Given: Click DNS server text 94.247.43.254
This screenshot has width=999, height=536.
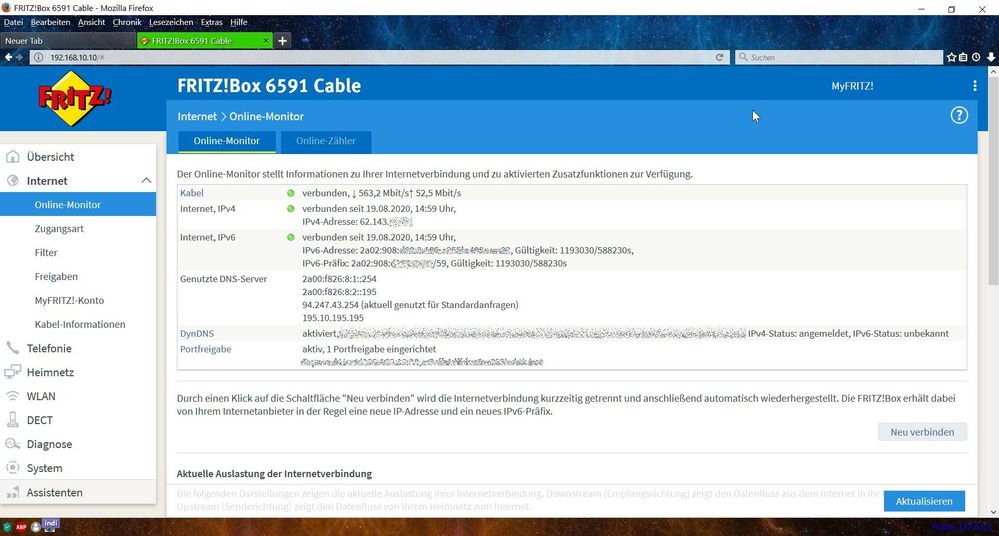Looking at the screenshot, I should click(330, 305).
